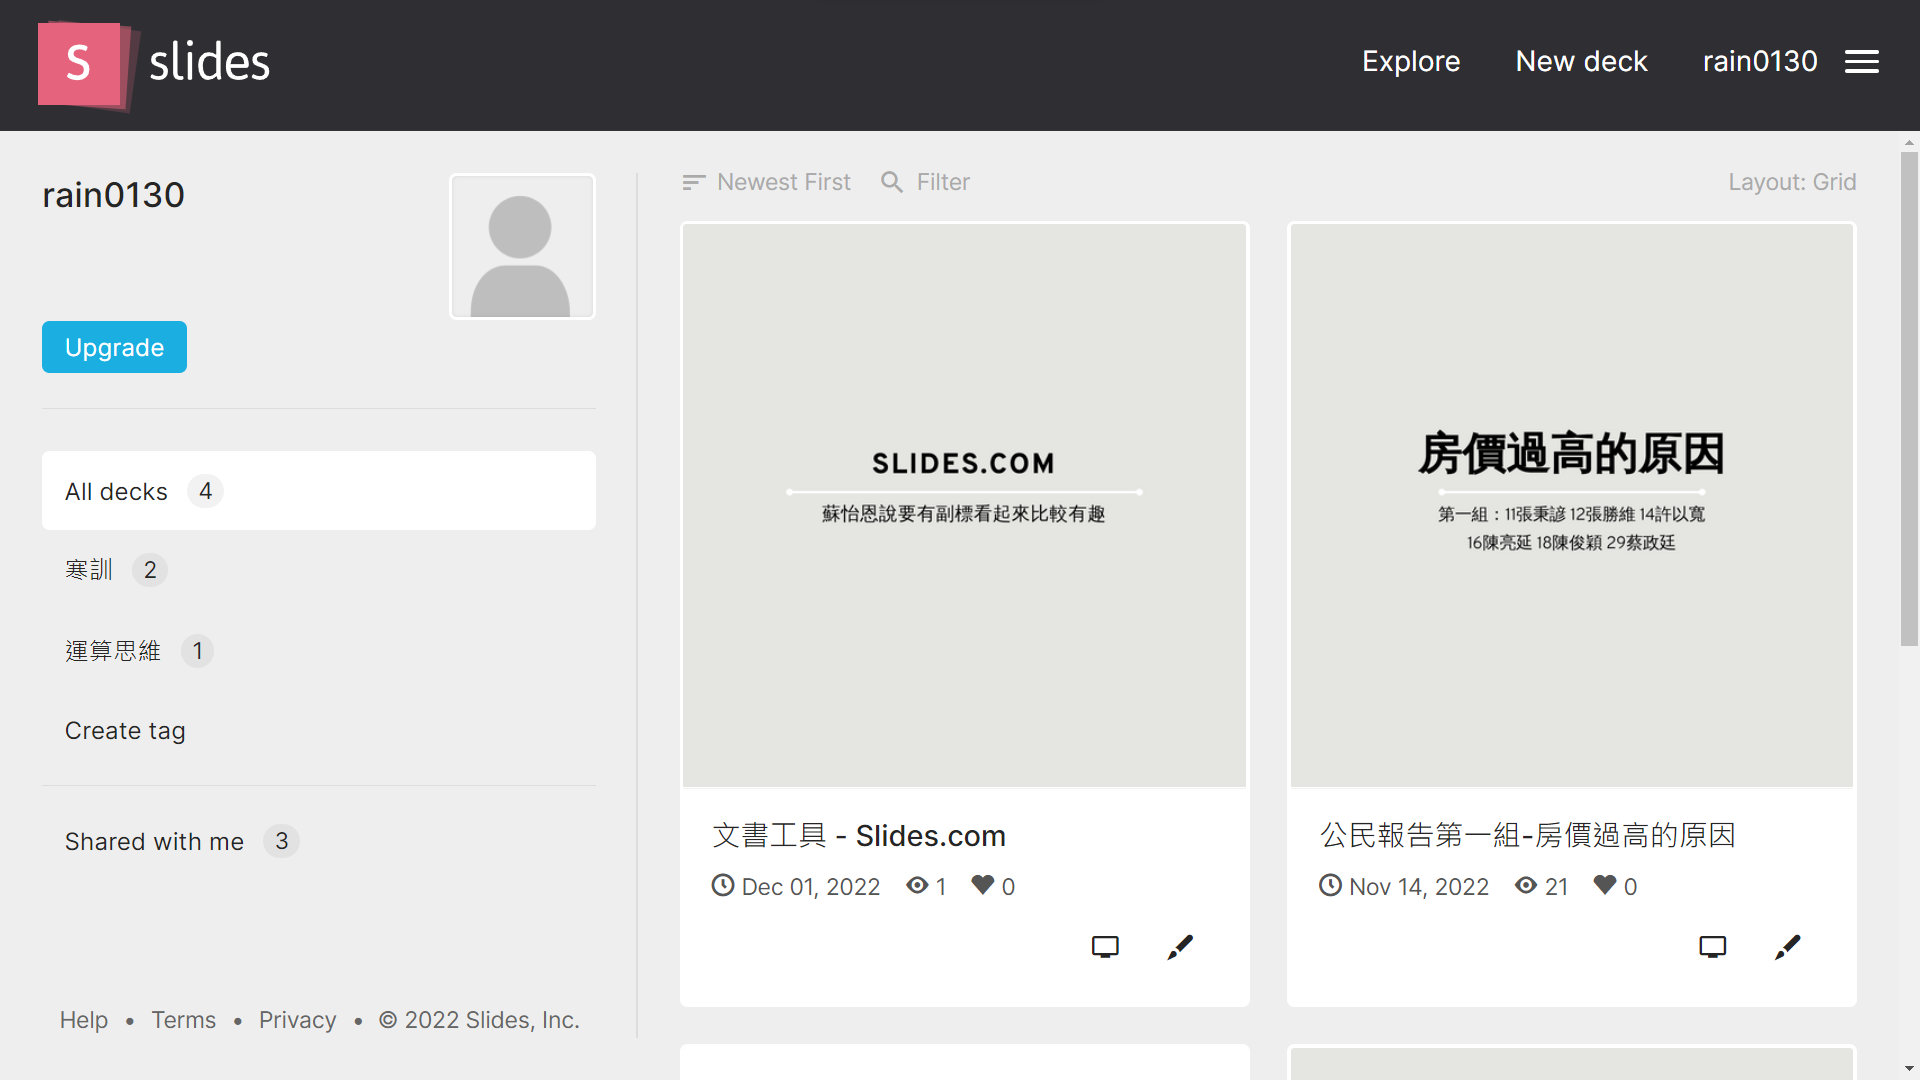Screen dimensions: 1920x1080
Task: Click the Filter search icon
Action: tap(891, 182)
